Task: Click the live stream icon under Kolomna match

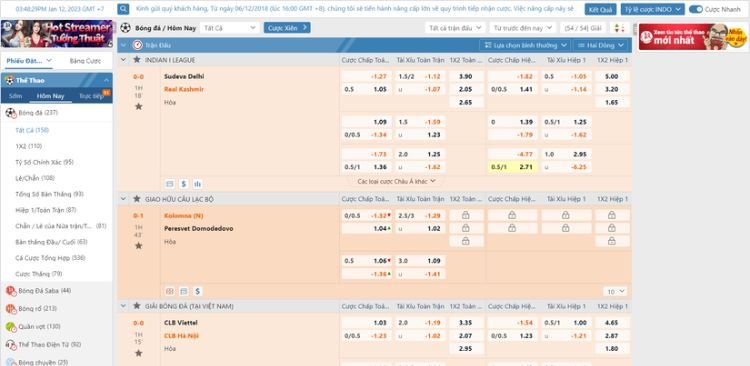Action: coord(169,291)
